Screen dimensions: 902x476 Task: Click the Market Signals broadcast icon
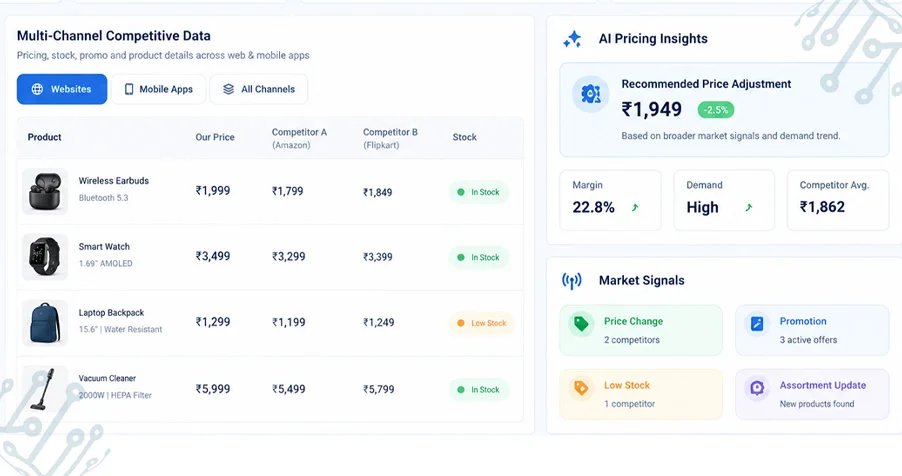coord(572,281)
